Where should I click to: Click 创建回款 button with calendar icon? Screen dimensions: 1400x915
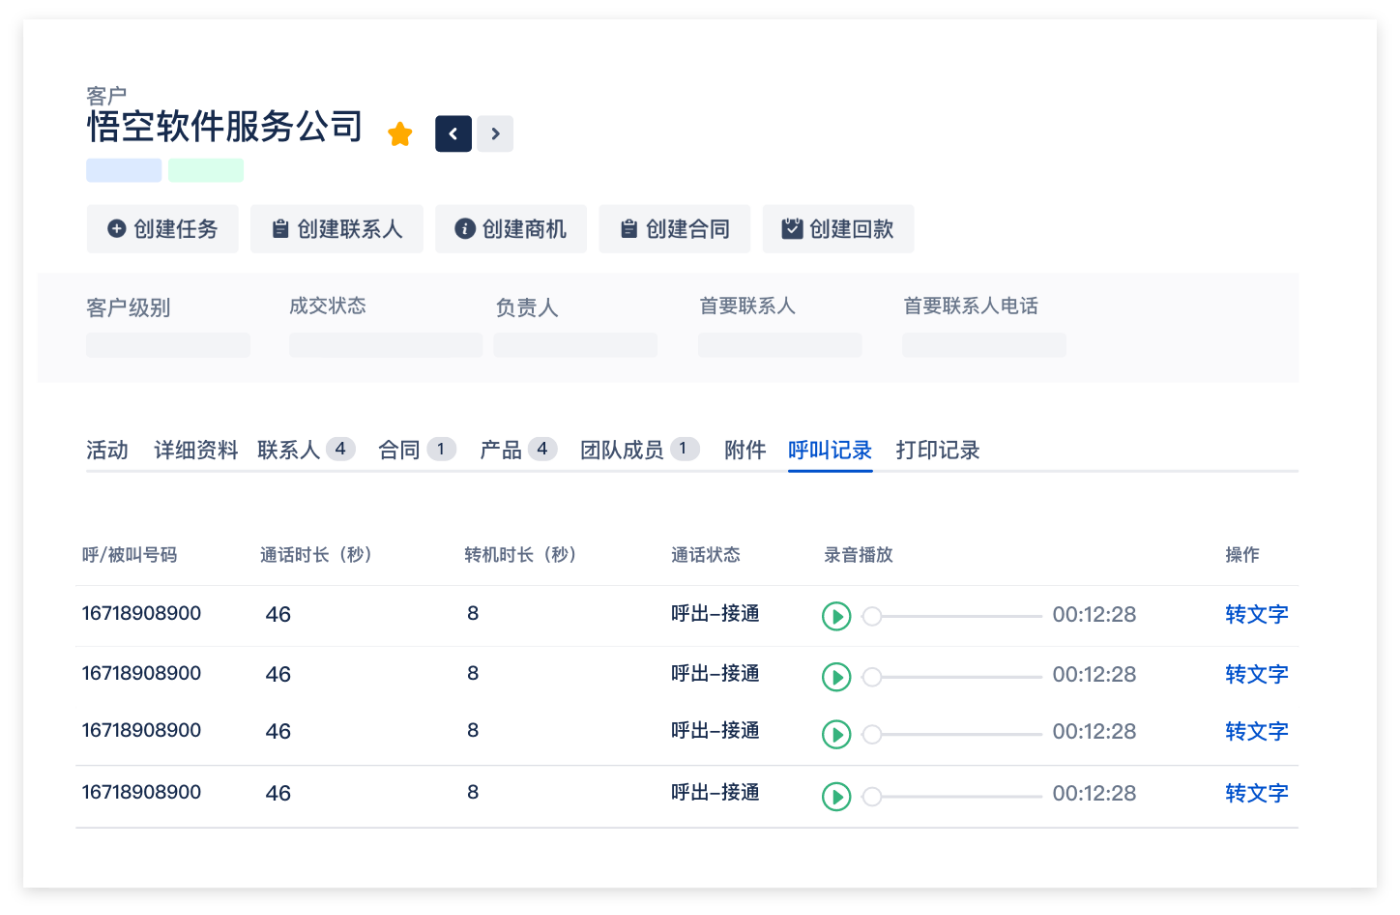(x=838, y=229)
